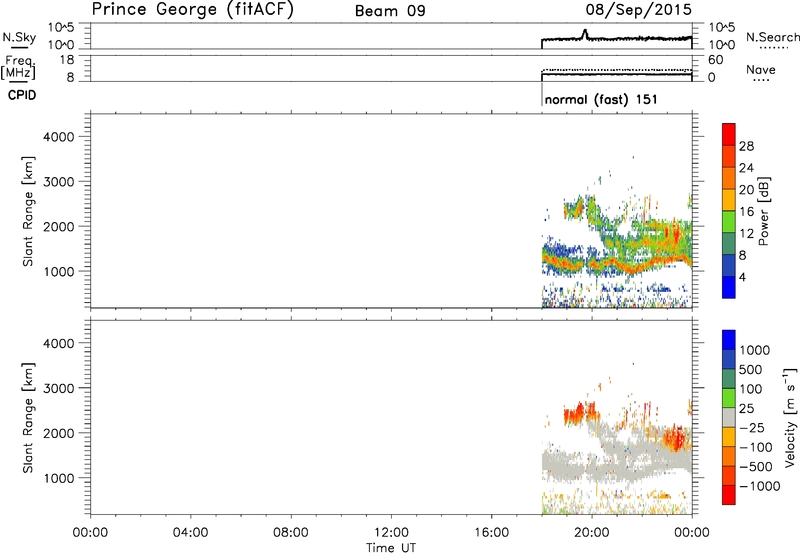
Task: Click the "Prince George (fitACF)" plot title
Action: click(x=193, y=9)
